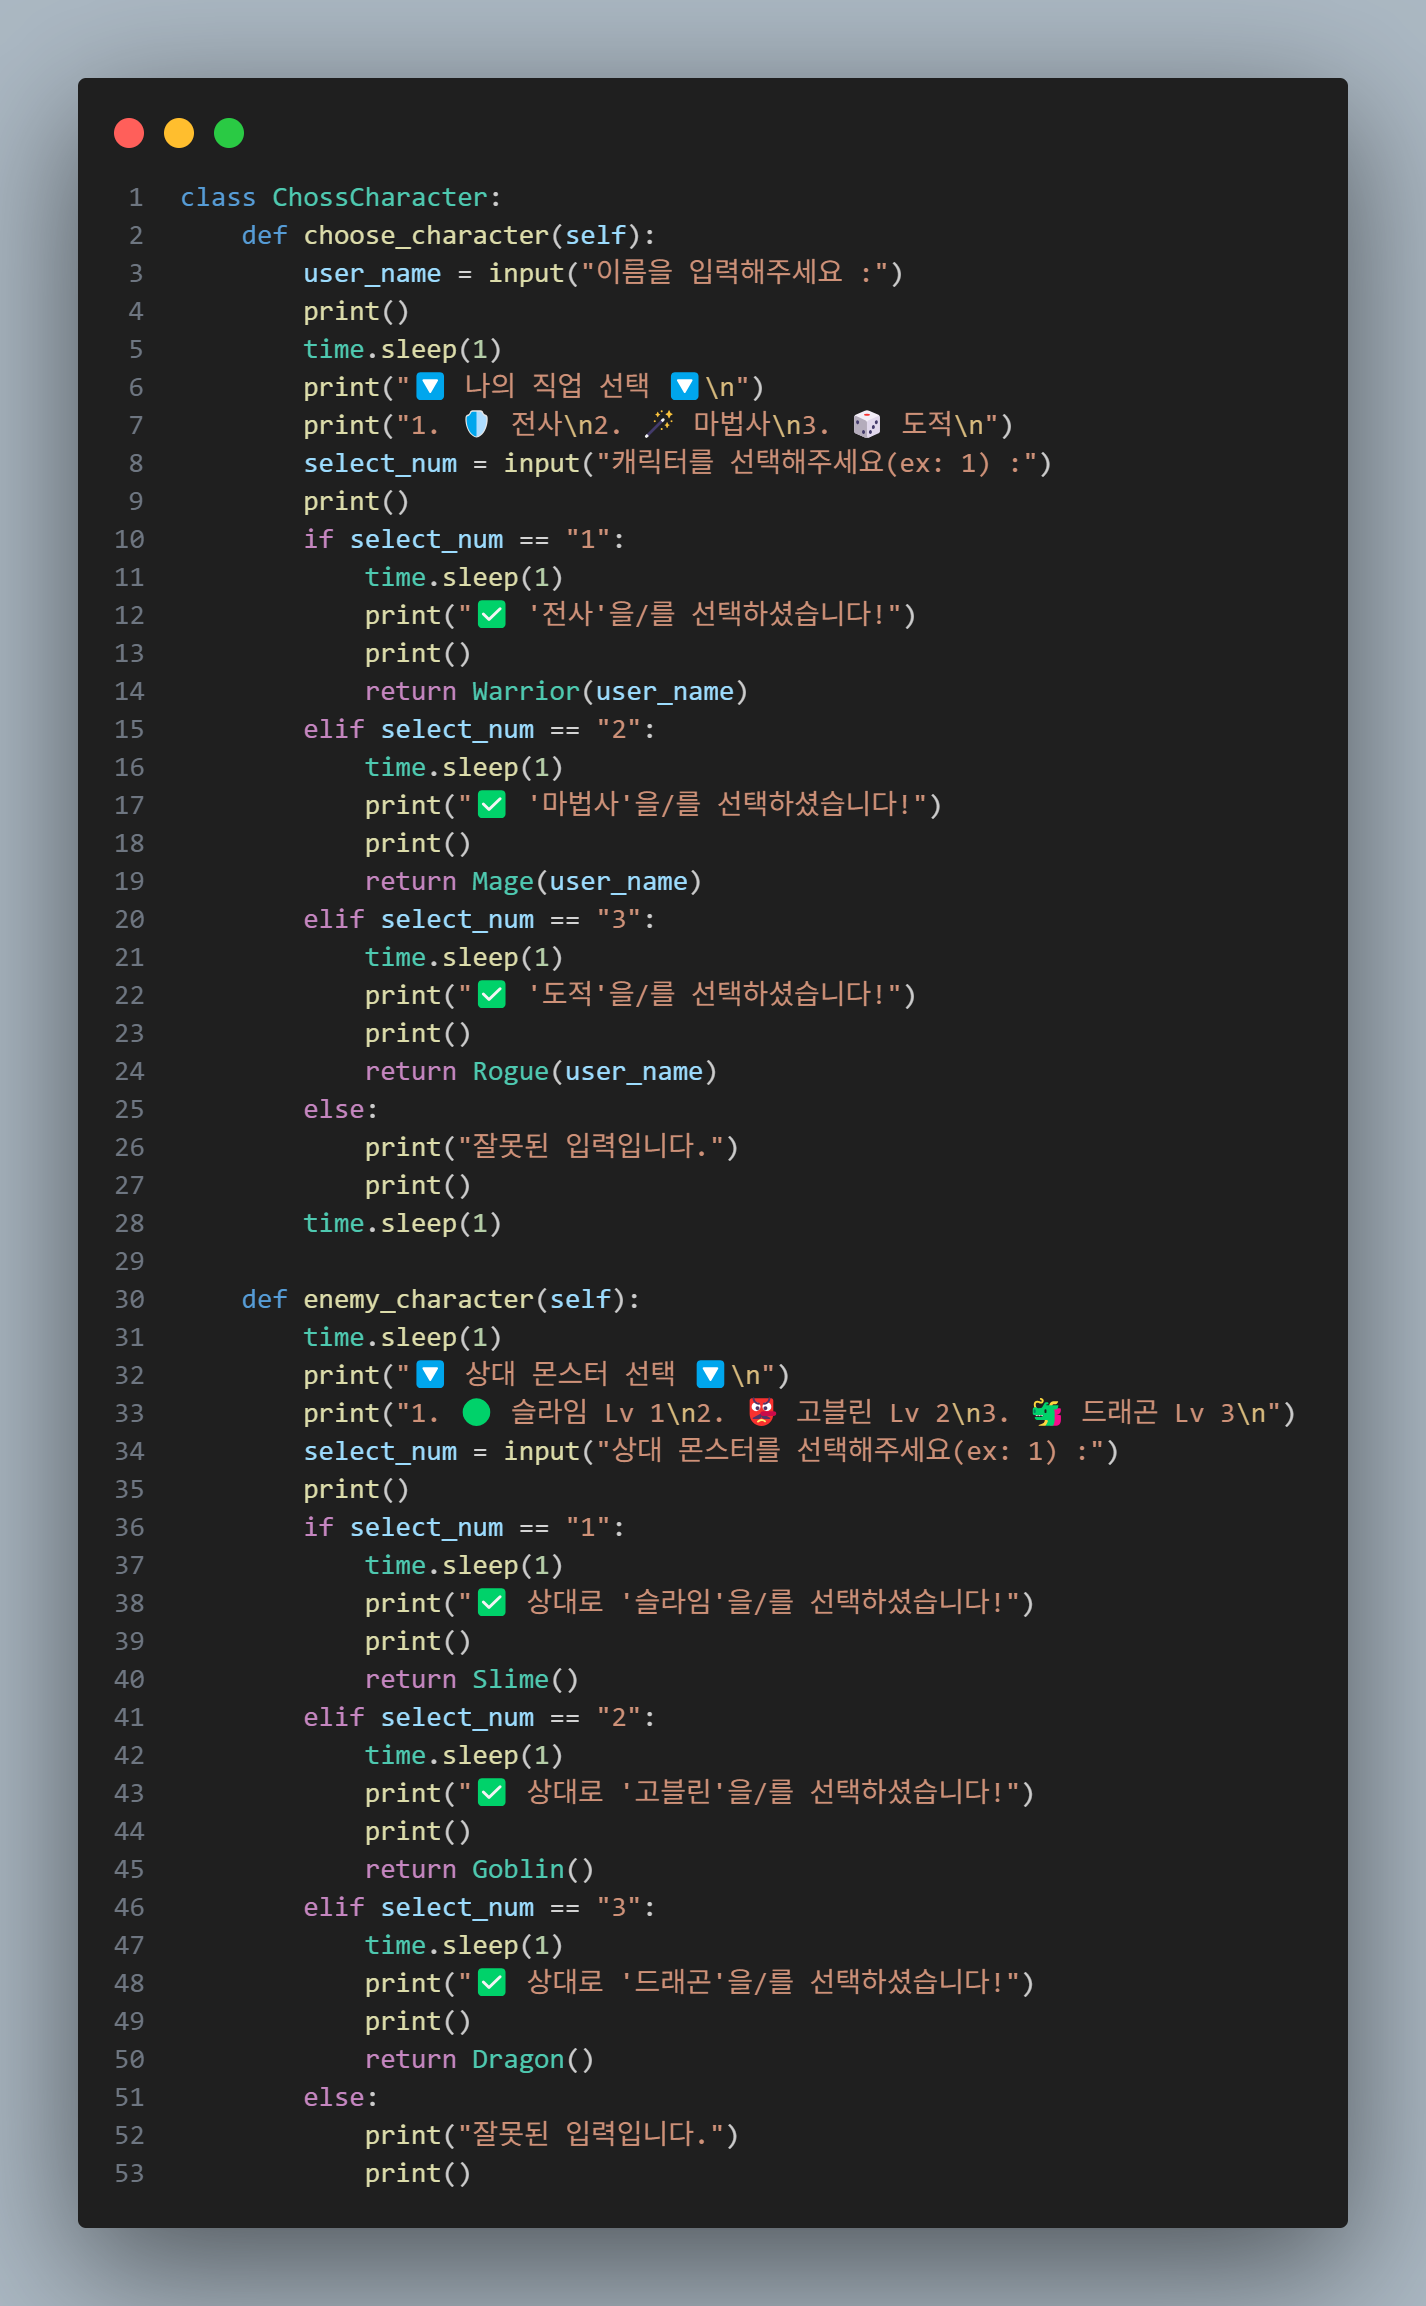Screen dimensions: 1426x2306
Task: Click 'Slime' in the return statement
Action: coord(511,1679)
